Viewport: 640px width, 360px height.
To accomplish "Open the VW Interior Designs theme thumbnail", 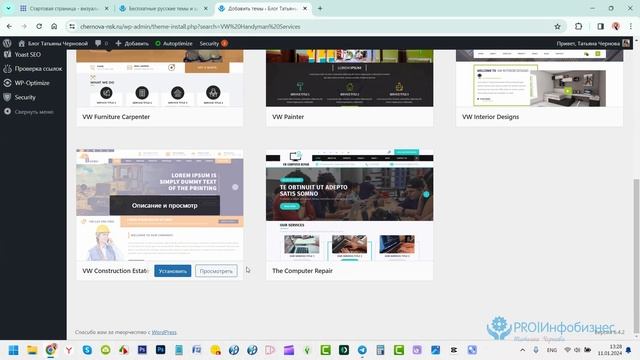I will click(x=539, y=78).
